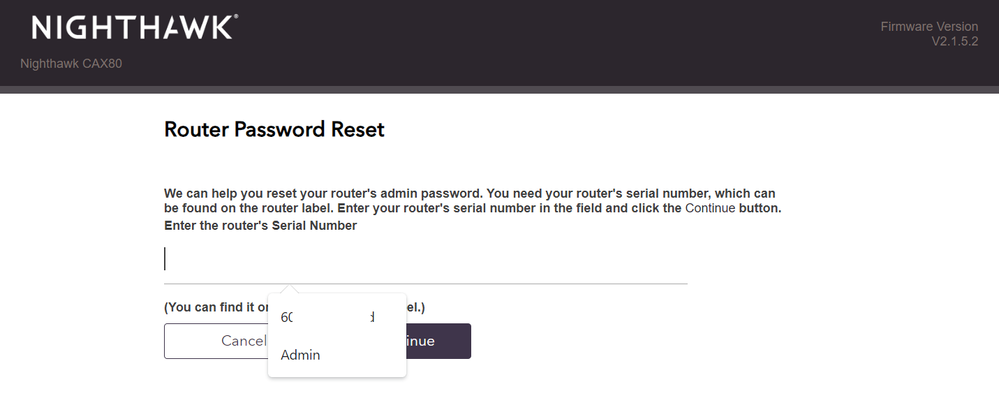The image size is (999, 417).
Task: Click the word Continue in the instructions
Action: [x=709, y=208]
